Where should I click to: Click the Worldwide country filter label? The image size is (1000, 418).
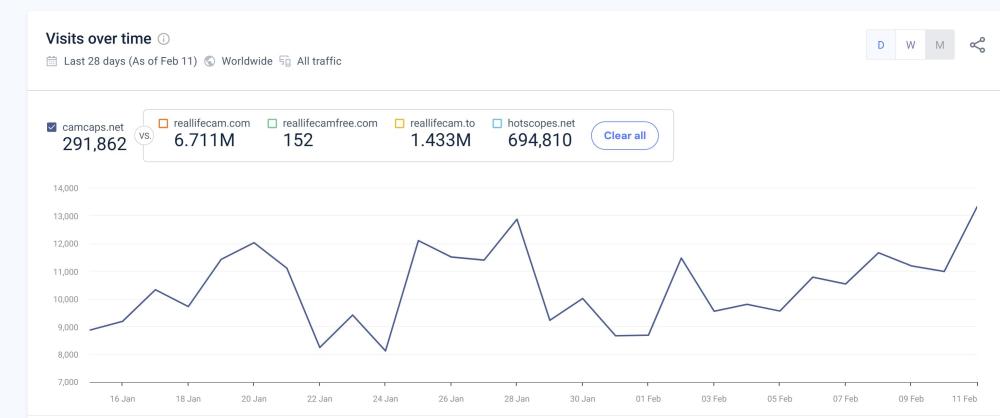(246, 62)
